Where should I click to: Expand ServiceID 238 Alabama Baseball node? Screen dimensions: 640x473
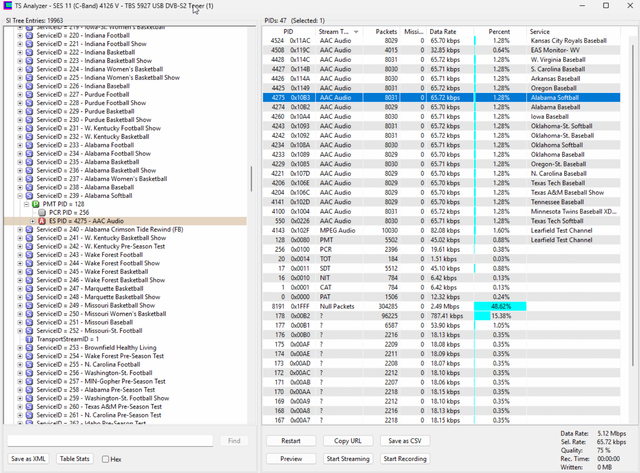[x=20, y=187]
